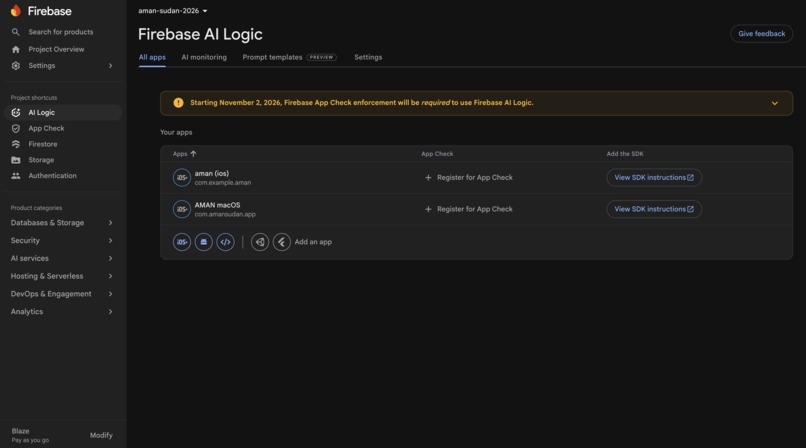
Task: Click the Project Overview home icon
Action: [15, 49]
